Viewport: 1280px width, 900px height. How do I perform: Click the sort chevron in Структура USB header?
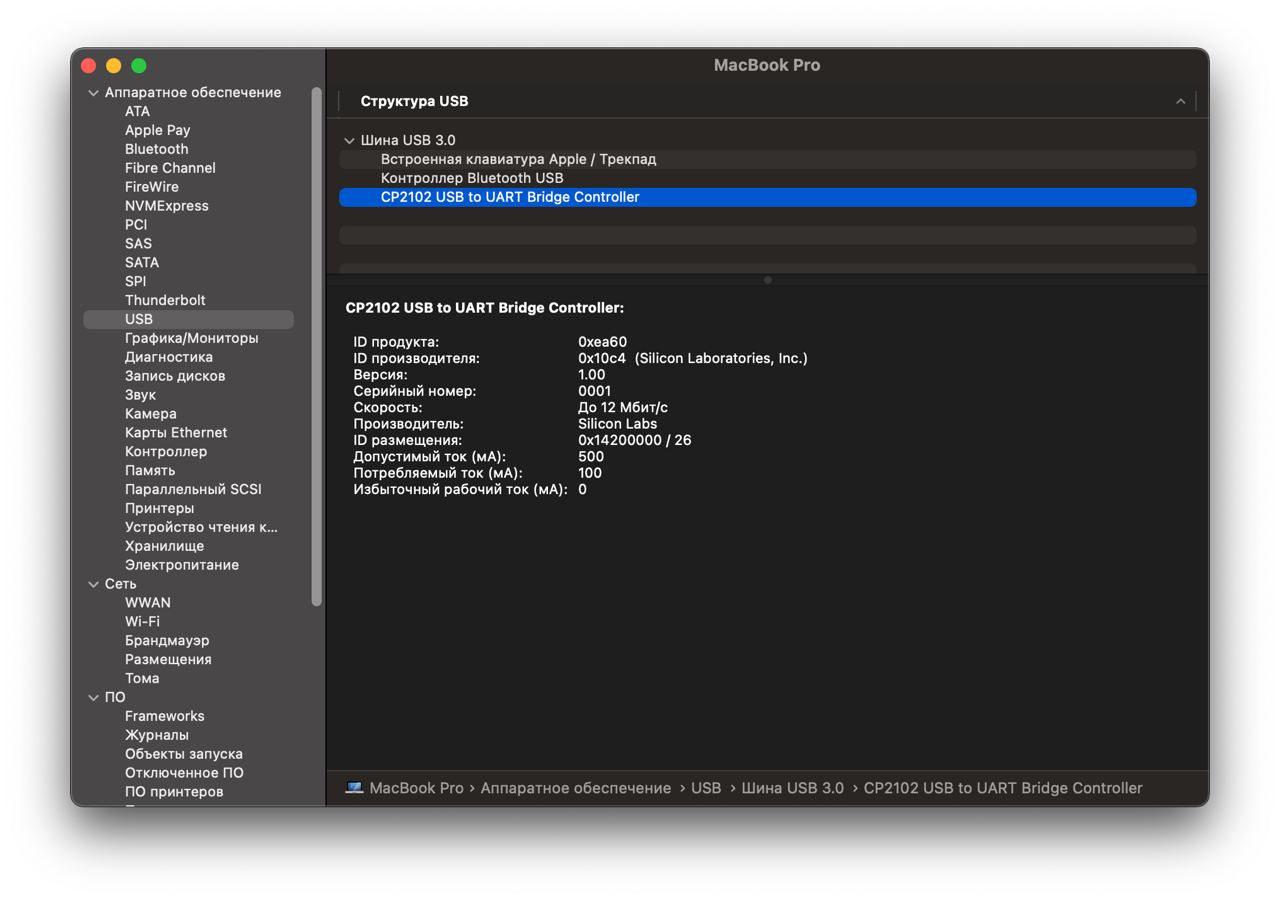point(1180,101)
